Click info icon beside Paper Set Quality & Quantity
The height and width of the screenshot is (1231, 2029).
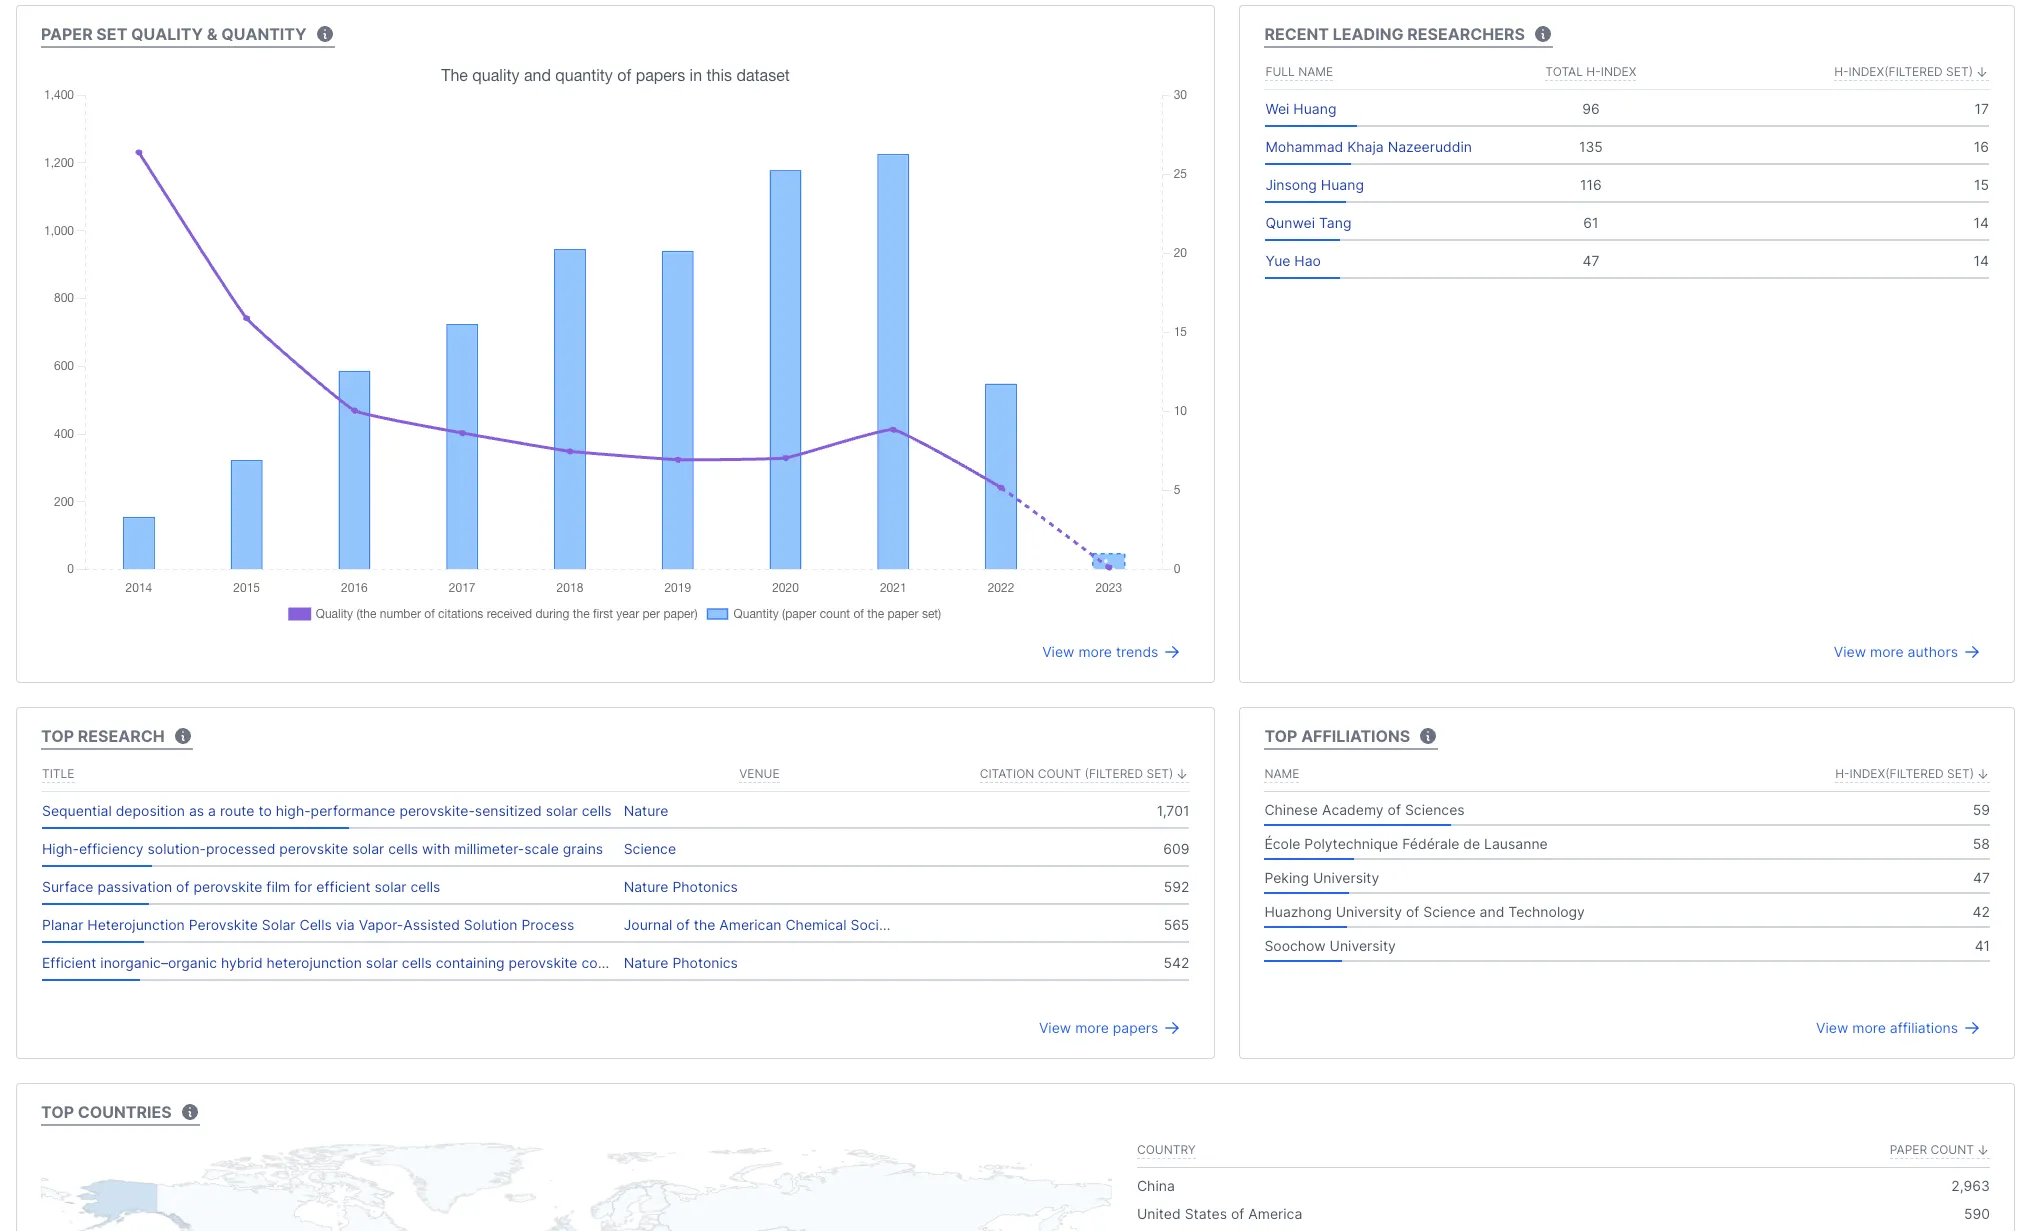[x=325, y=34]
